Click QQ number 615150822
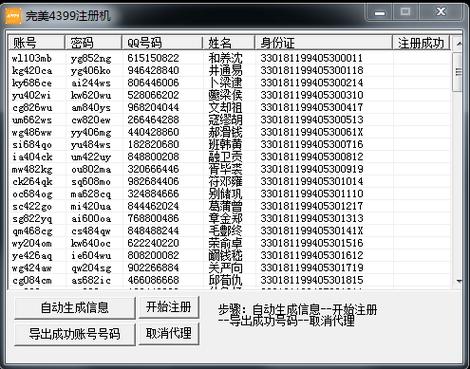 point(153,58)
